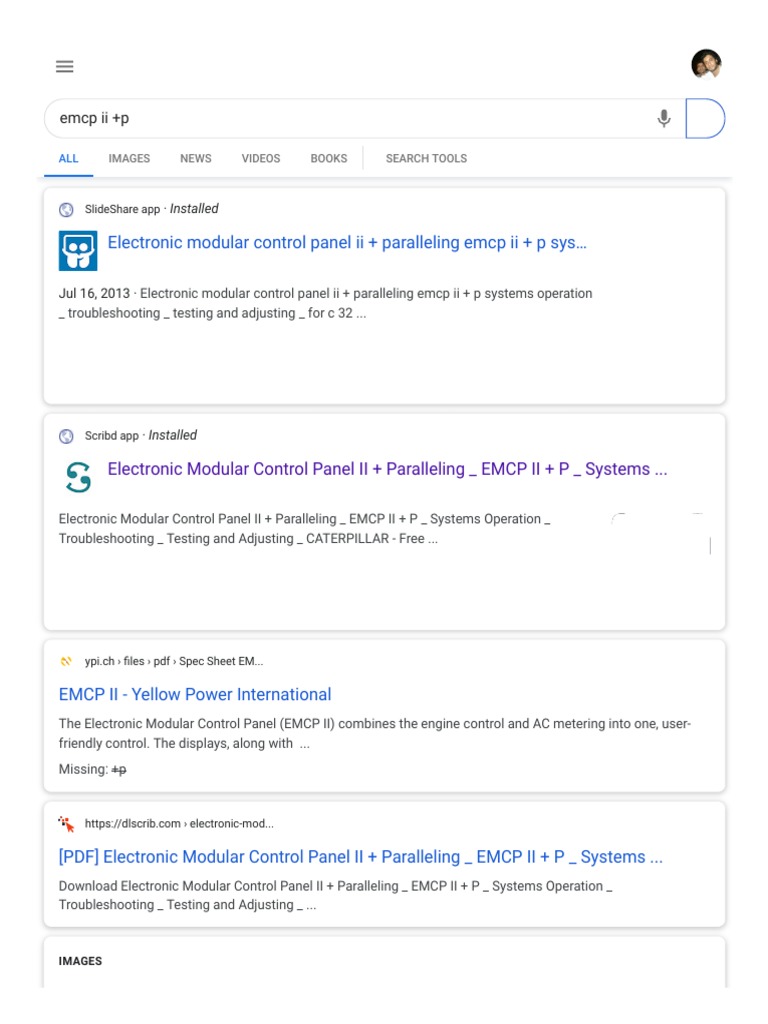
Task: Expand the Search Tools options
Action: 426,159
